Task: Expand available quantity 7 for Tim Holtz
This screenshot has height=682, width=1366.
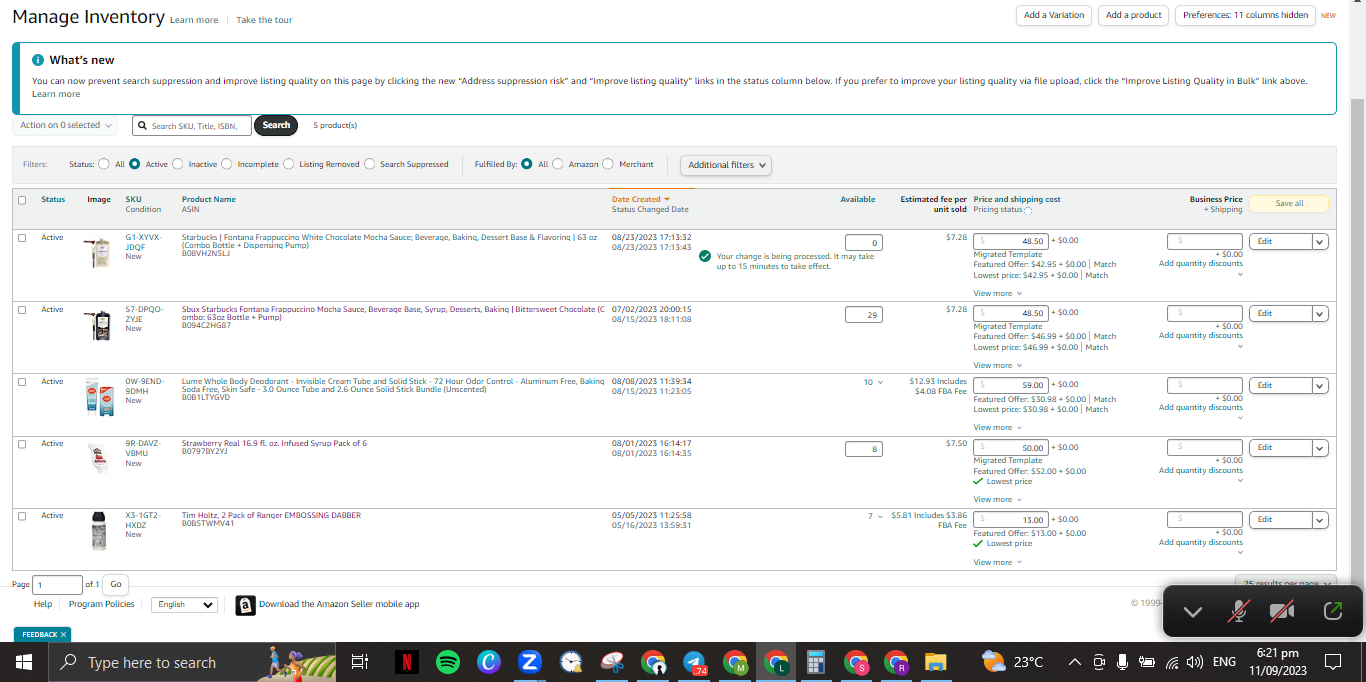Action: (x=876, y=516)
